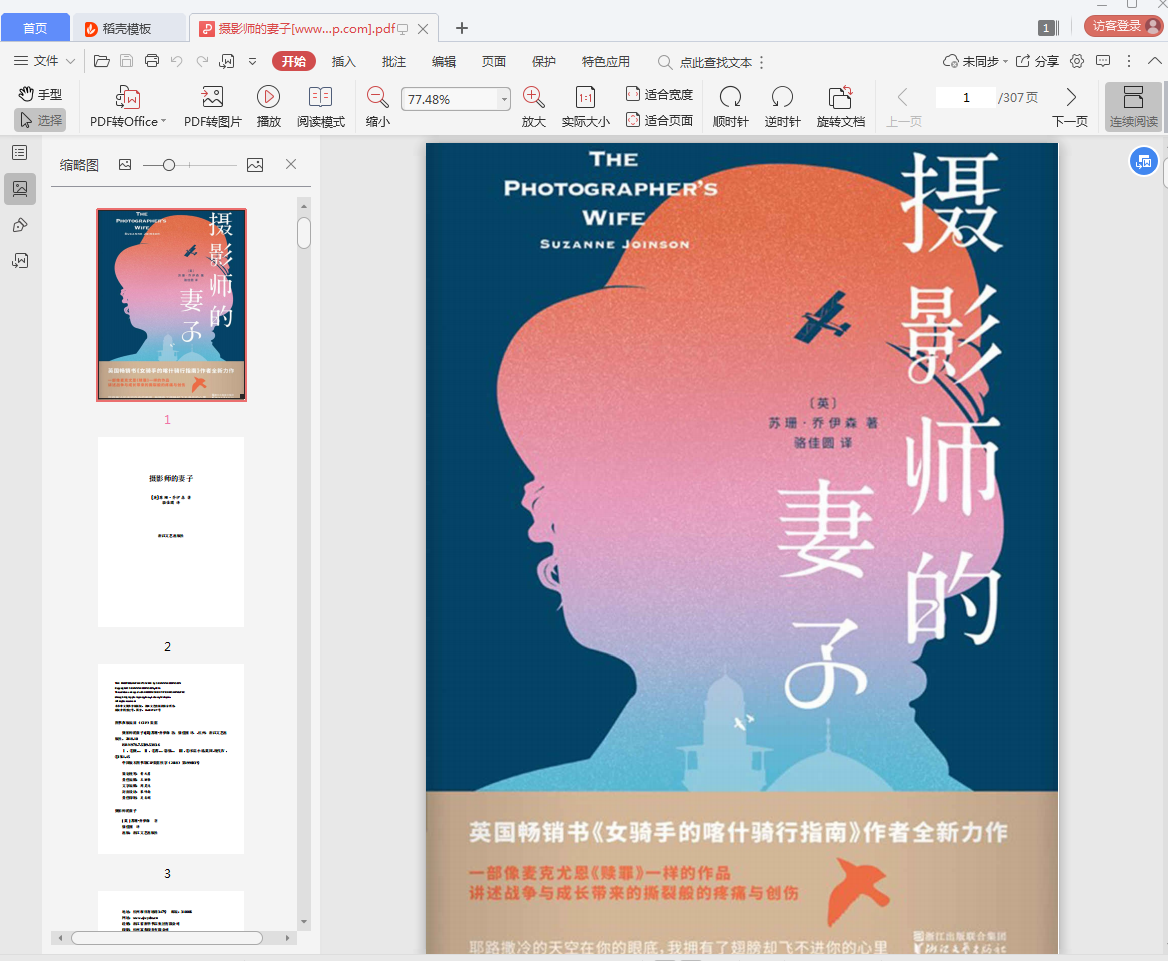The image size is (1168, 961).
Task: Redo last action
Action: point(202,61)
